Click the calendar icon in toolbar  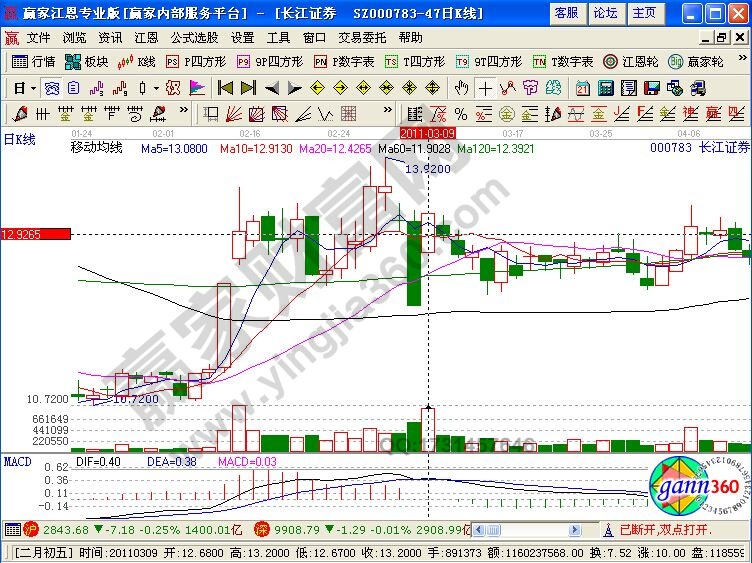581,87
